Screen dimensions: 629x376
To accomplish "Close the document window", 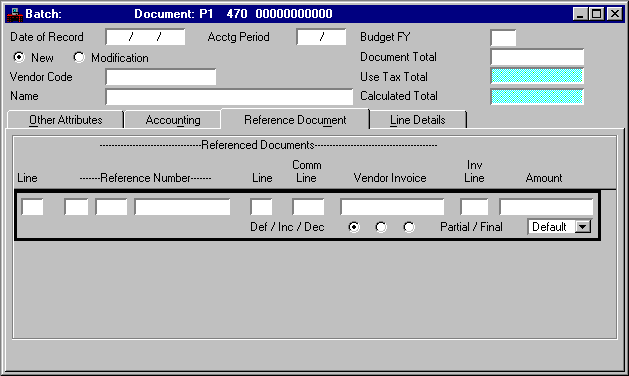I will click(x=615, y=14).
